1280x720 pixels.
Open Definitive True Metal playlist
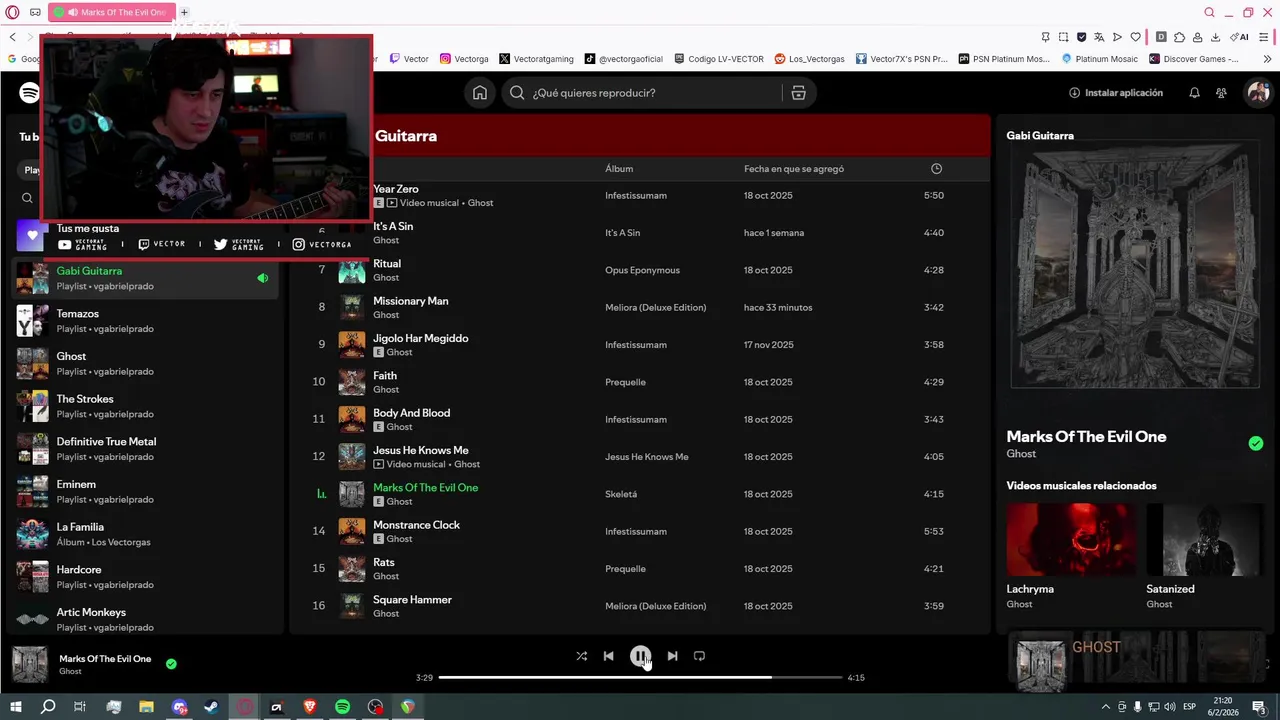pos(145,449)
